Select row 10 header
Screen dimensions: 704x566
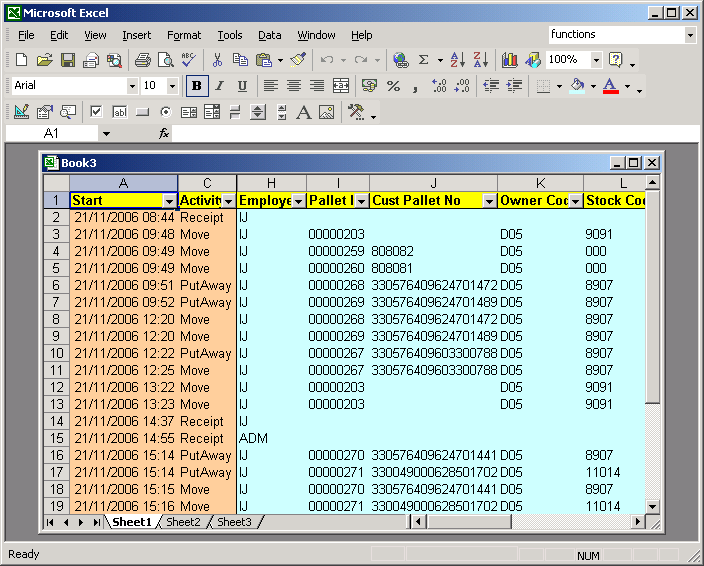pyautogui.click(x=57, y=353)
